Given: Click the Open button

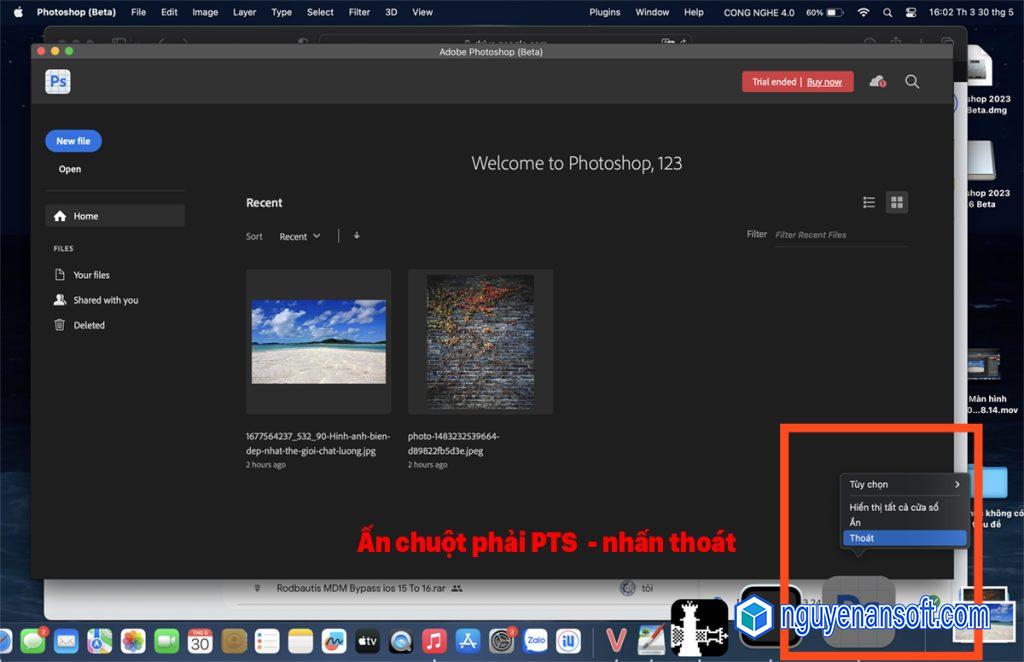Looking at the screenshot, I should (70, 169).
